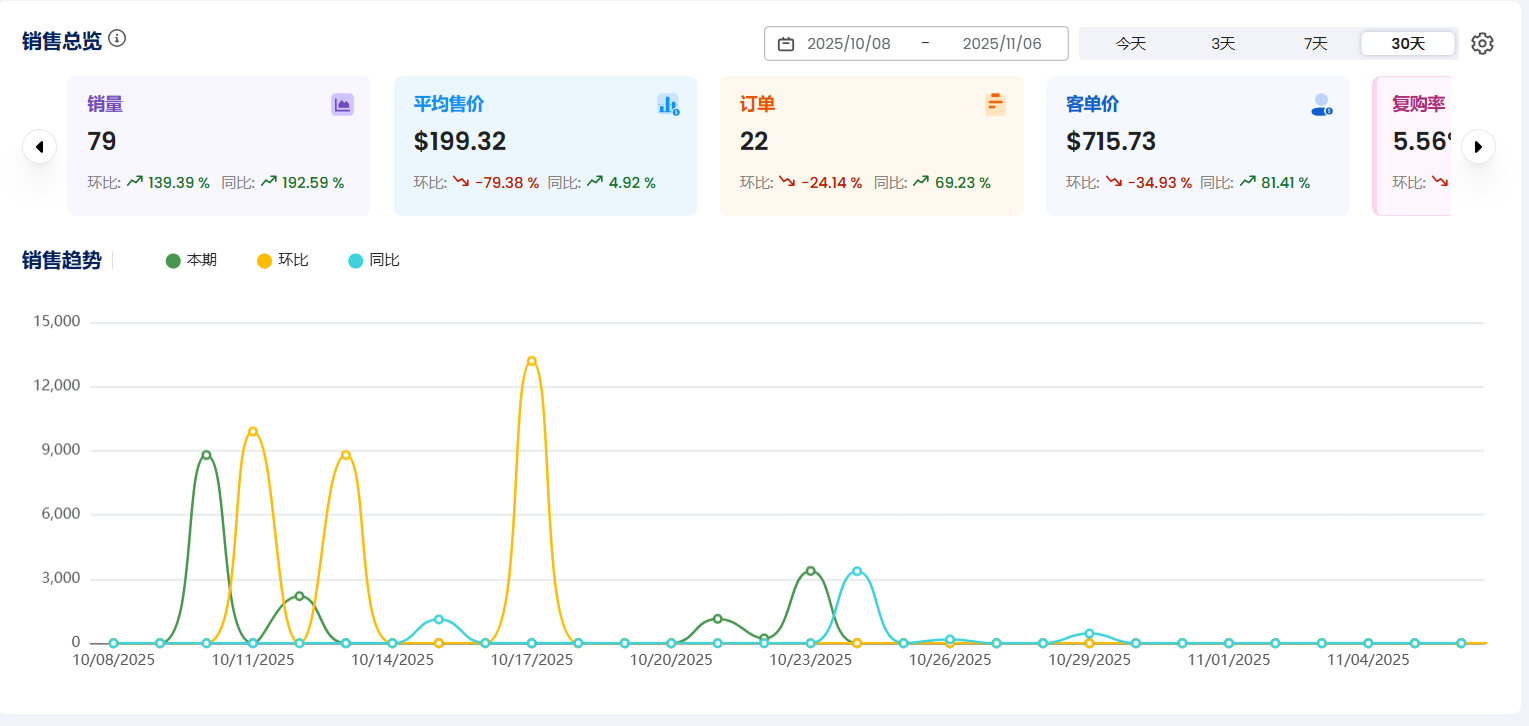The width and height of the screenshot is (1529, 726).
Task: Click the 订单 card orders icon
Action: tap(995, 104)
